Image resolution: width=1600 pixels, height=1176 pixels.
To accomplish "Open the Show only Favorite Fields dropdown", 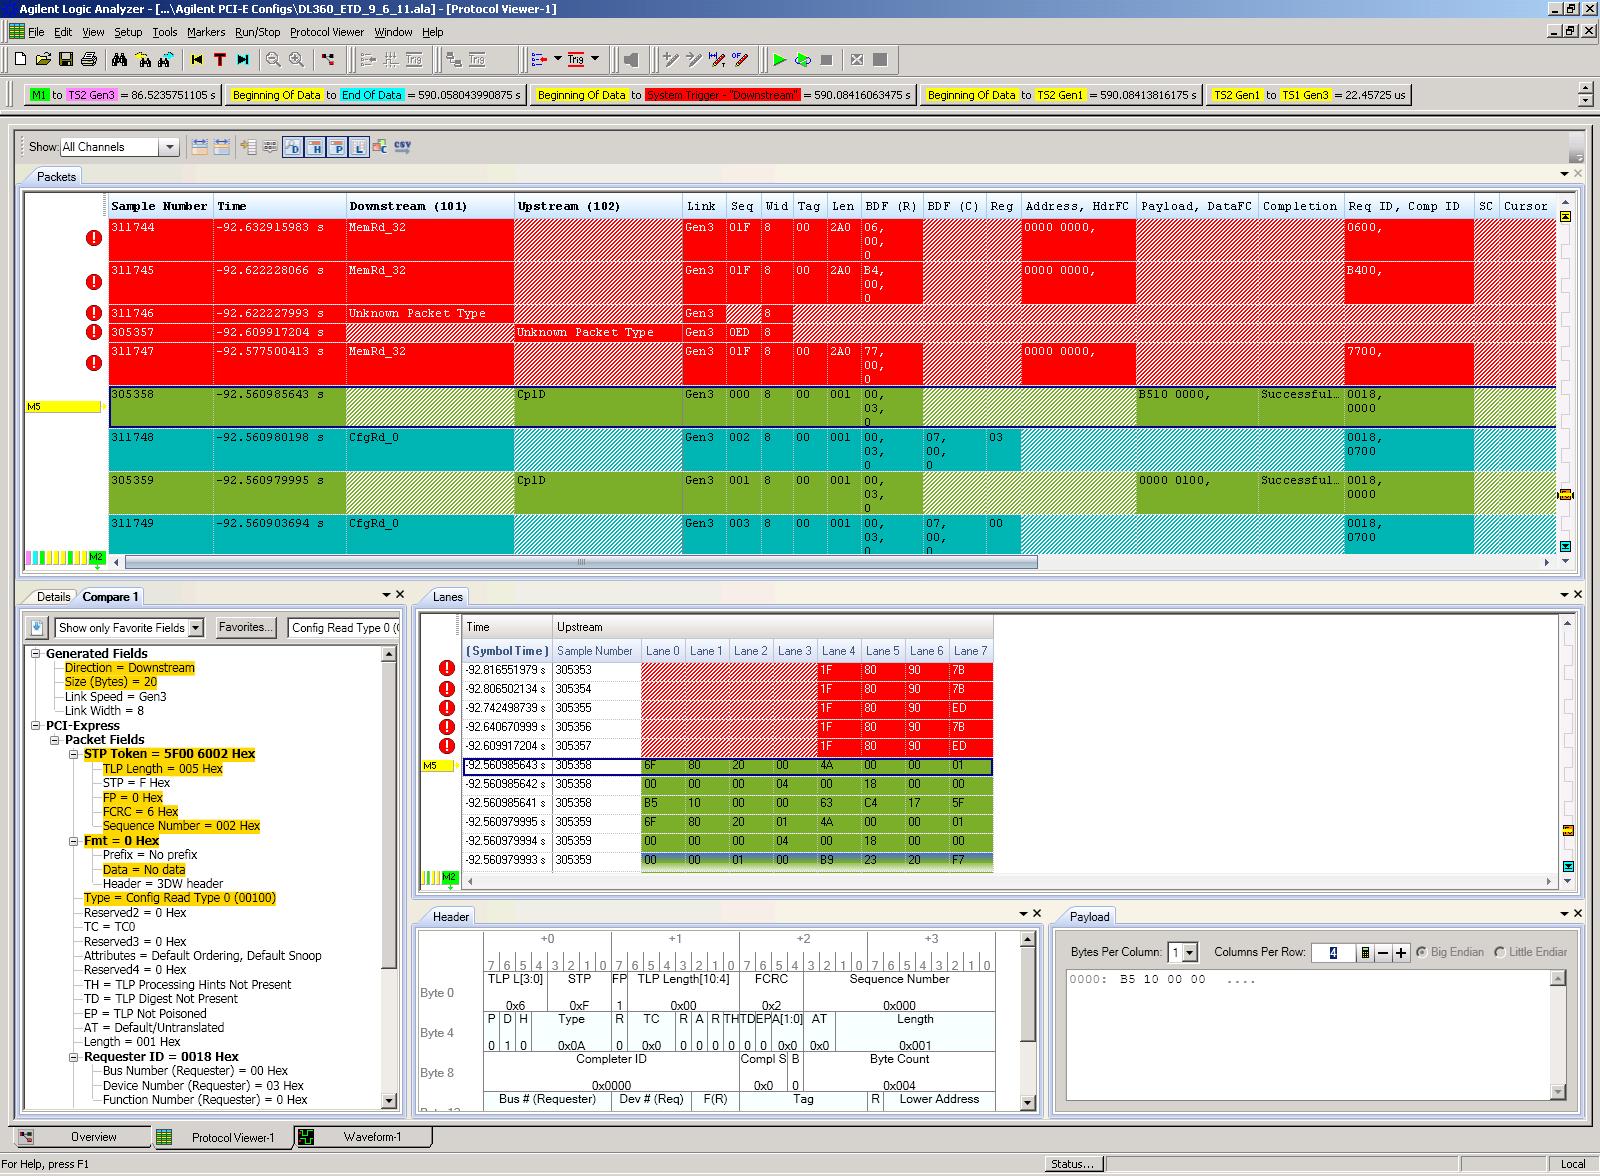I will click(x=196, y=628).
